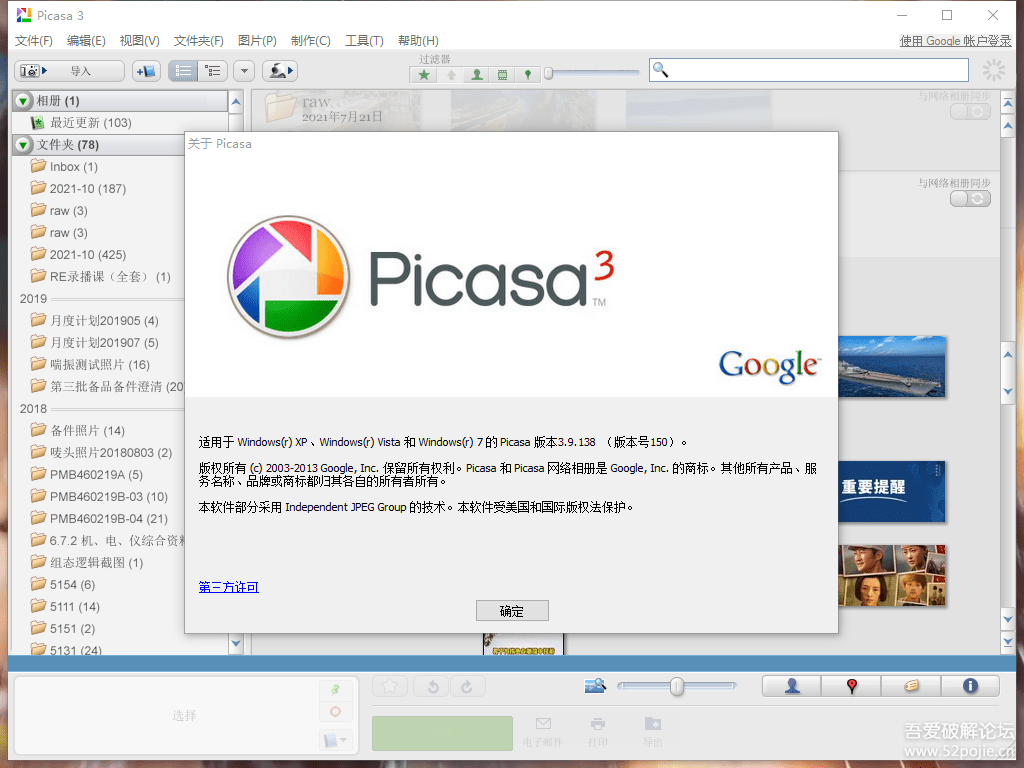Click the 打印 print button
Viewport: 1024px width, 768px height.
point(598,731)
